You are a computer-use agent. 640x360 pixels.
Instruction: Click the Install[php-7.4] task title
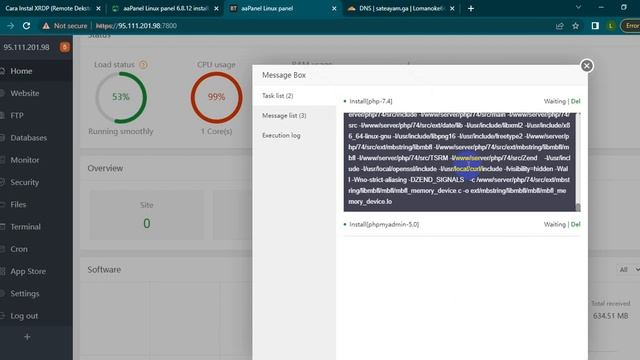[371, 101]
